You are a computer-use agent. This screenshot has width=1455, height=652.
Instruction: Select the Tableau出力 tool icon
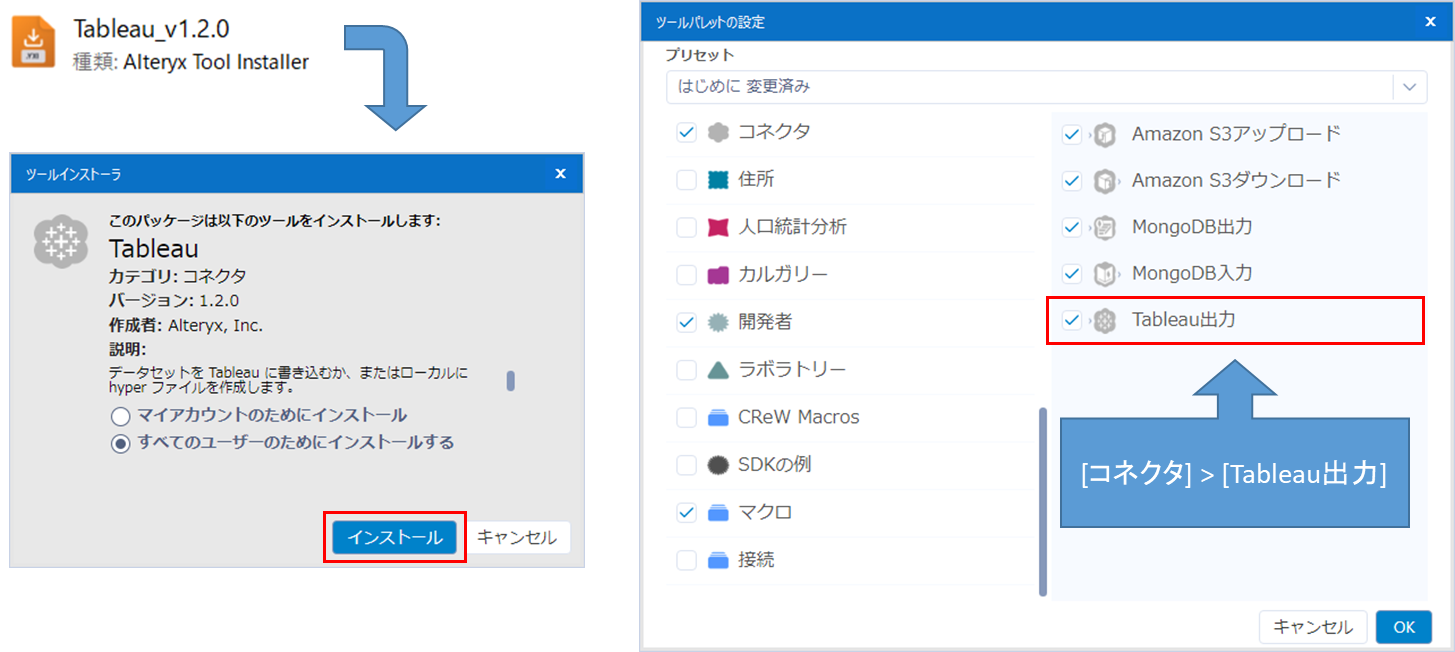pyautogui.click(x=1104, y=320)
